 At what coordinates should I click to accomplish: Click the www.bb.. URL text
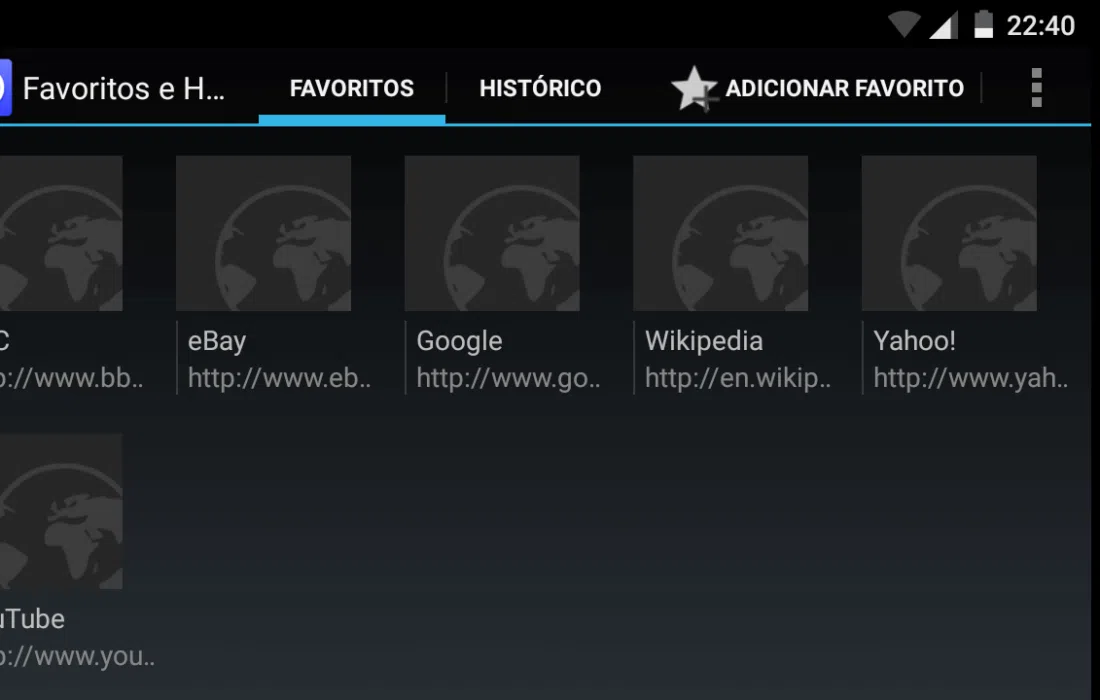(71, 379)
